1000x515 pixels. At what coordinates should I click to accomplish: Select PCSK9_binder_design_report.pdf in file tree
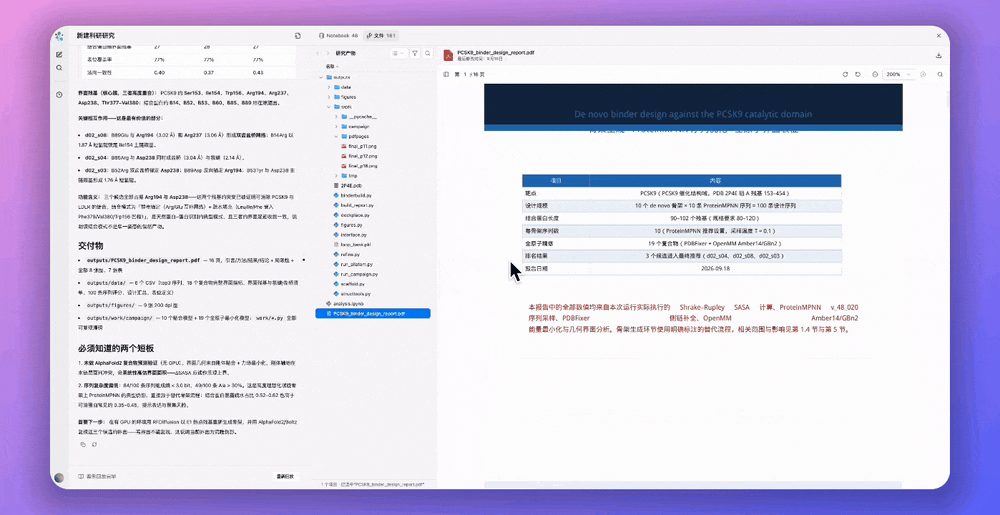pos(373,314)
